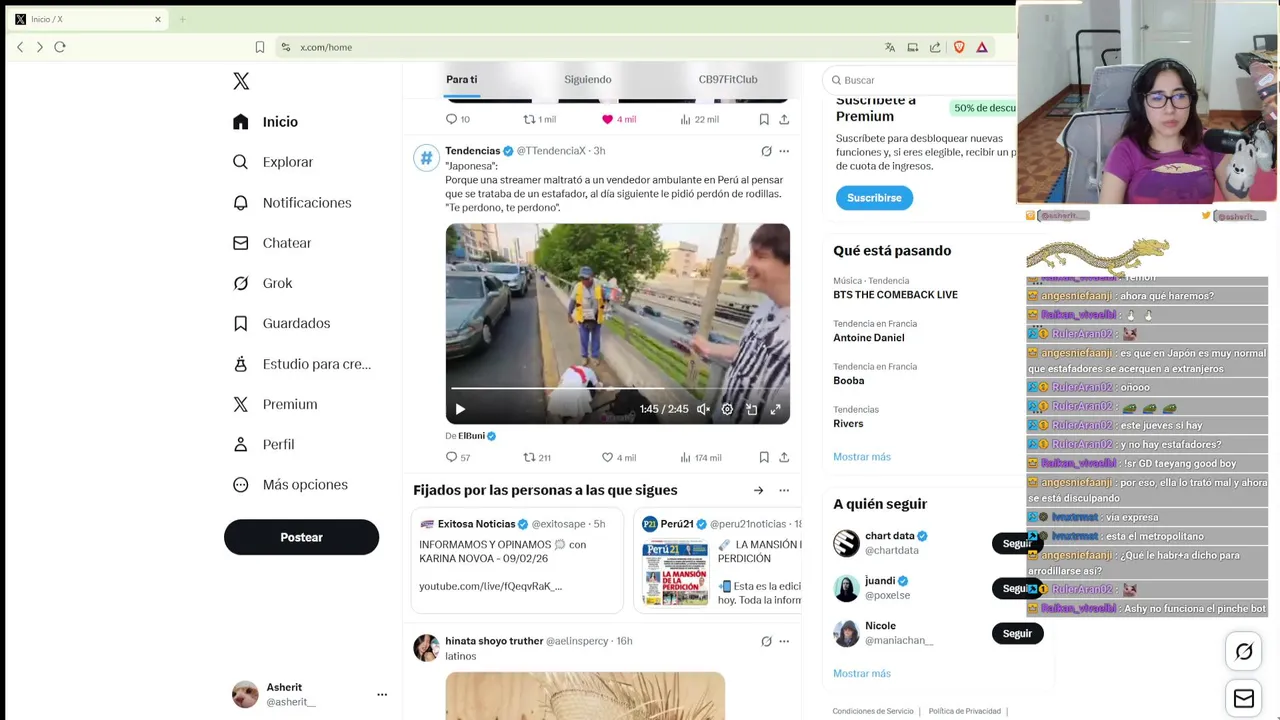Click the Buscar search field
Image resolution: width=1280 pixels, height=720 pixels.
point(920,80)
